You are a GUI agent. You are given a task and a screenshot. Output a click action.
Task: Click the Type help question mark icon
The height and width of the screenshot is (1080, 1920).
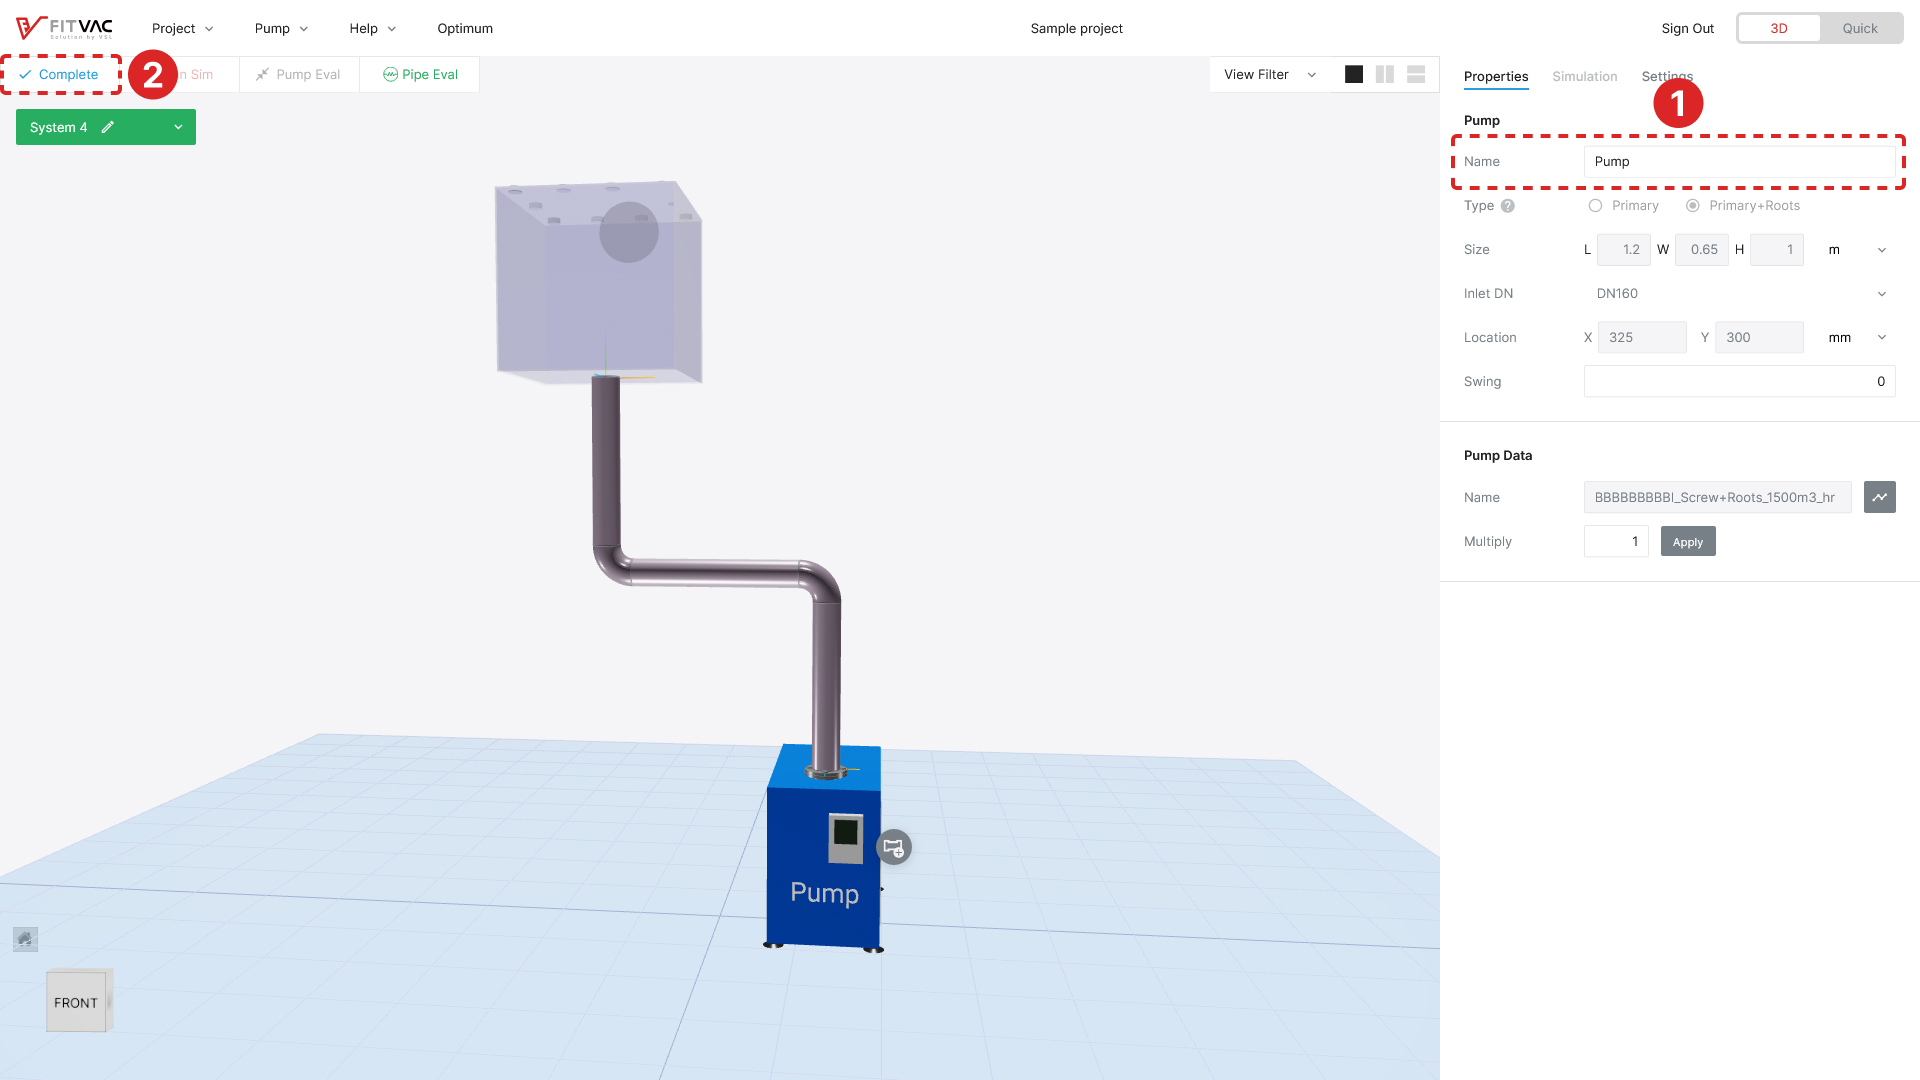point(1508,206)
